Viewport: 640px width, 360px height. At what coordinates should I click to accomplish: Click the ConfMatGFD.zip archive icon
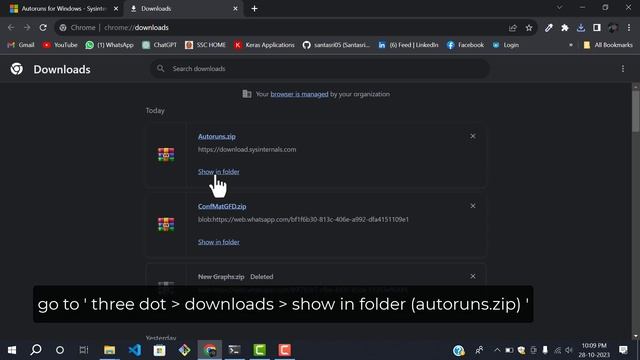tap(166, 225)
